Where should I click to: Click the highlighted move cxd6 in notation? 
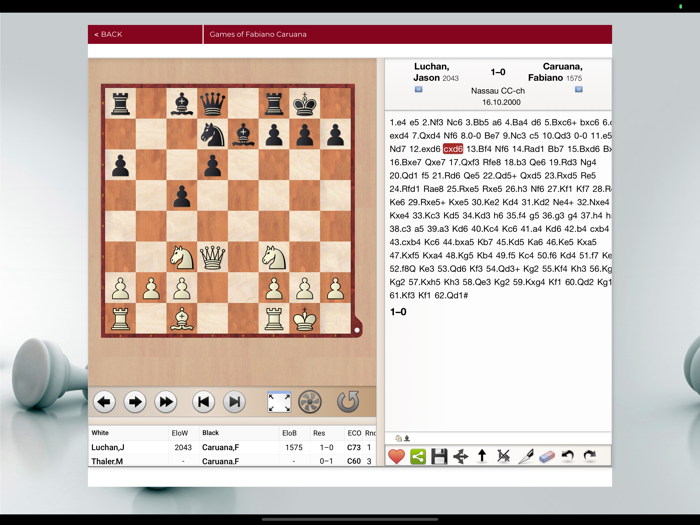click(453, 149)
